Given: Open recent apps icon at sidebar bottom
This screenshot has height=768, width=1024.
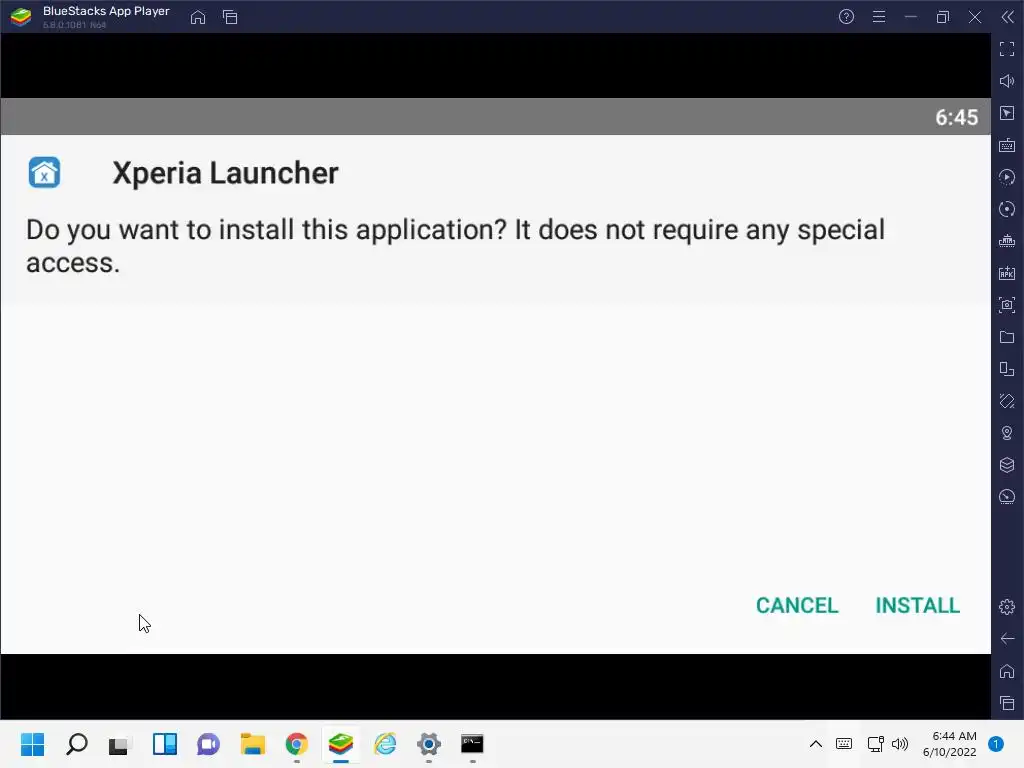Looking at the screenshot, I should [1007, 703].
